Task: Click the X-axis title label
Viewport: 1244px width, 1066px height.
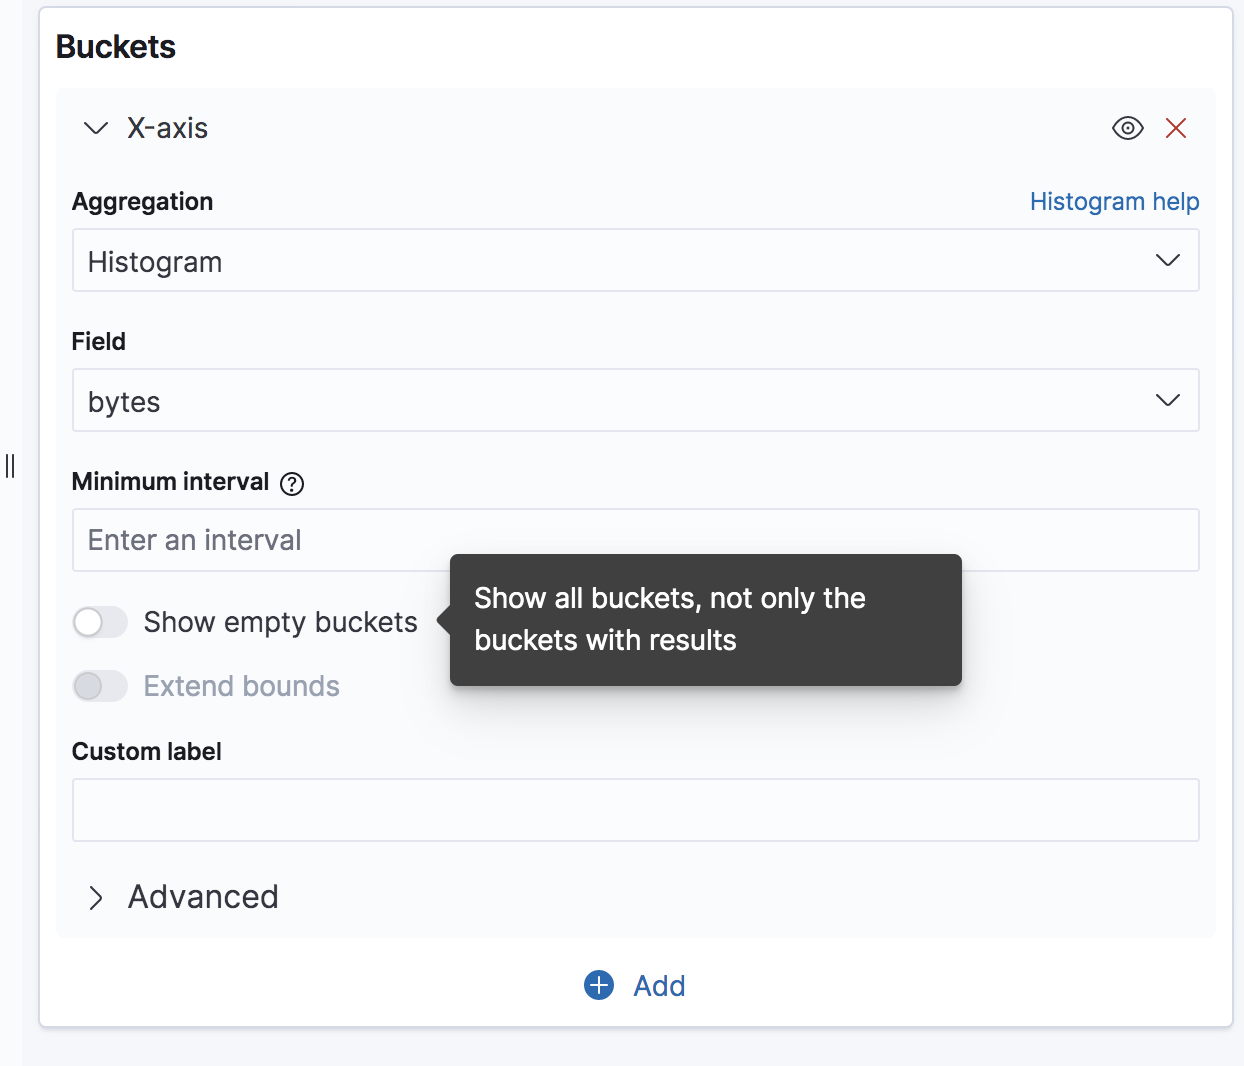Action: 167,128
